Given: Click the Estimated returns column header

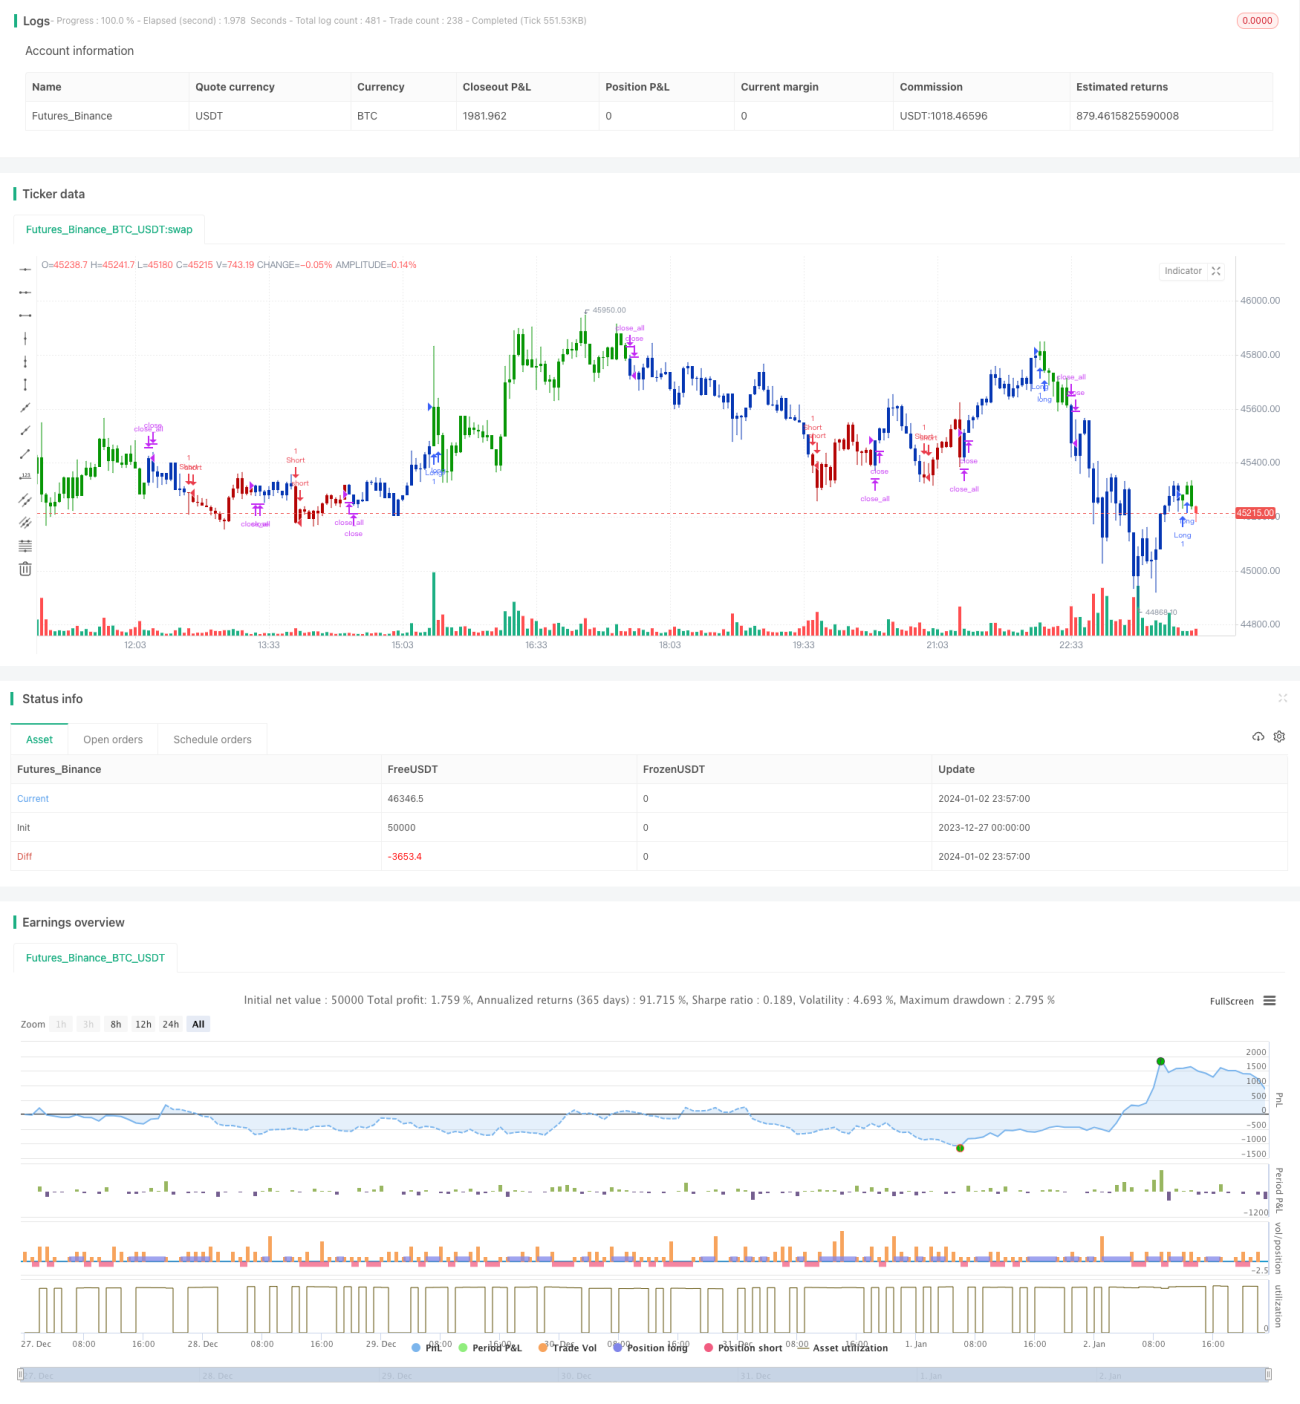Looking at the screenshot, I should click(x=1122, y=87).
